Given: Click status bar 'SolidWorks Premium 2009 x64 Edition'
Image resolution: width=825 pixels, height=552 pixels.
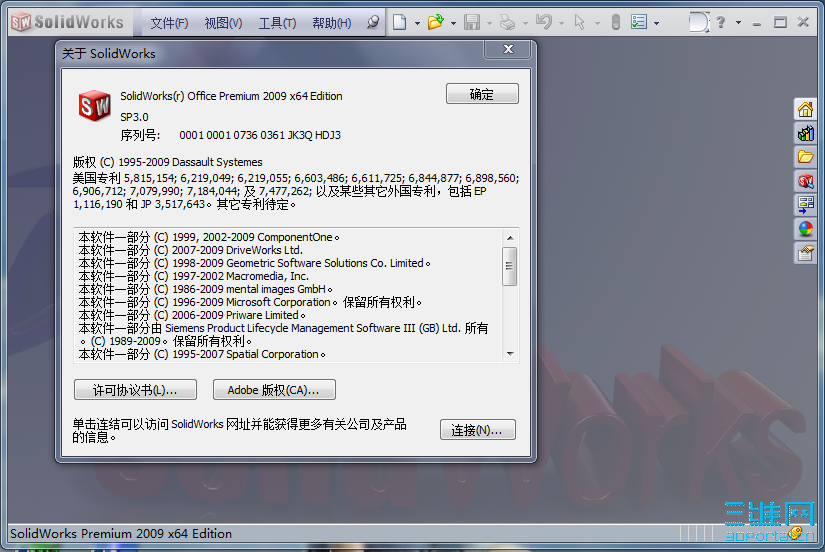Looking at the screenshot, I should (121, 534).
